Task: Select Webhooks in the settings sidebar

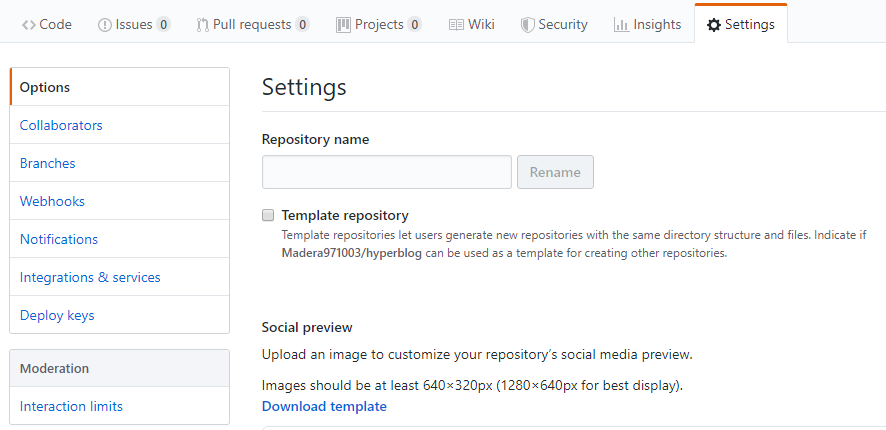Action: (x=52, y=201)
